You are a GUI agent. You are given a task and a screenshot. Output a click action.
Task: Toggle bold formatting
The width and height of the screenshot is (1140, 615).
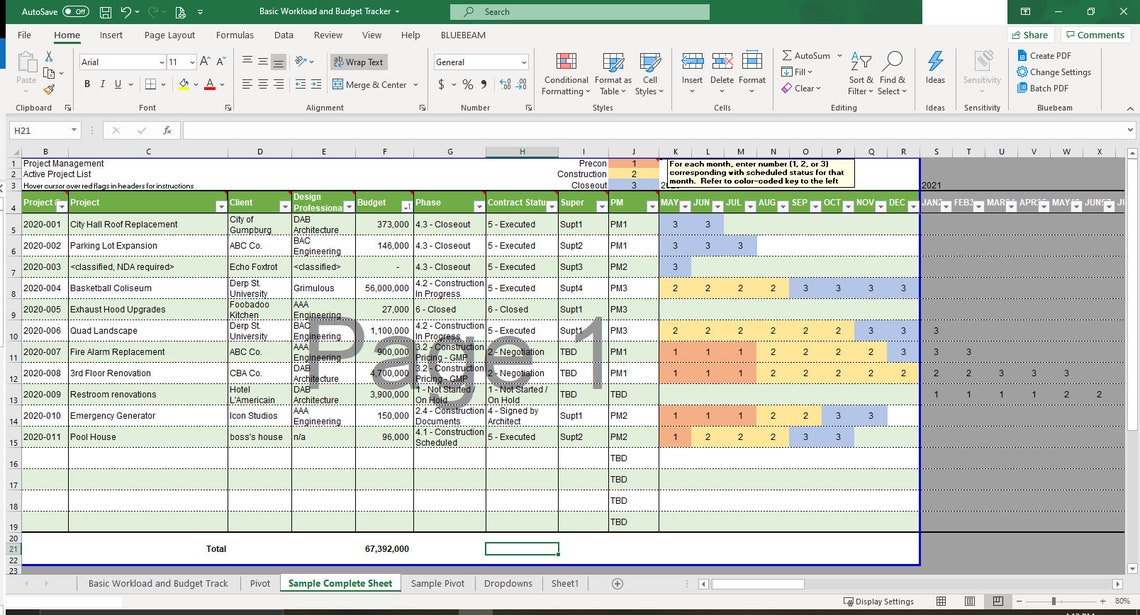[88, 84]
